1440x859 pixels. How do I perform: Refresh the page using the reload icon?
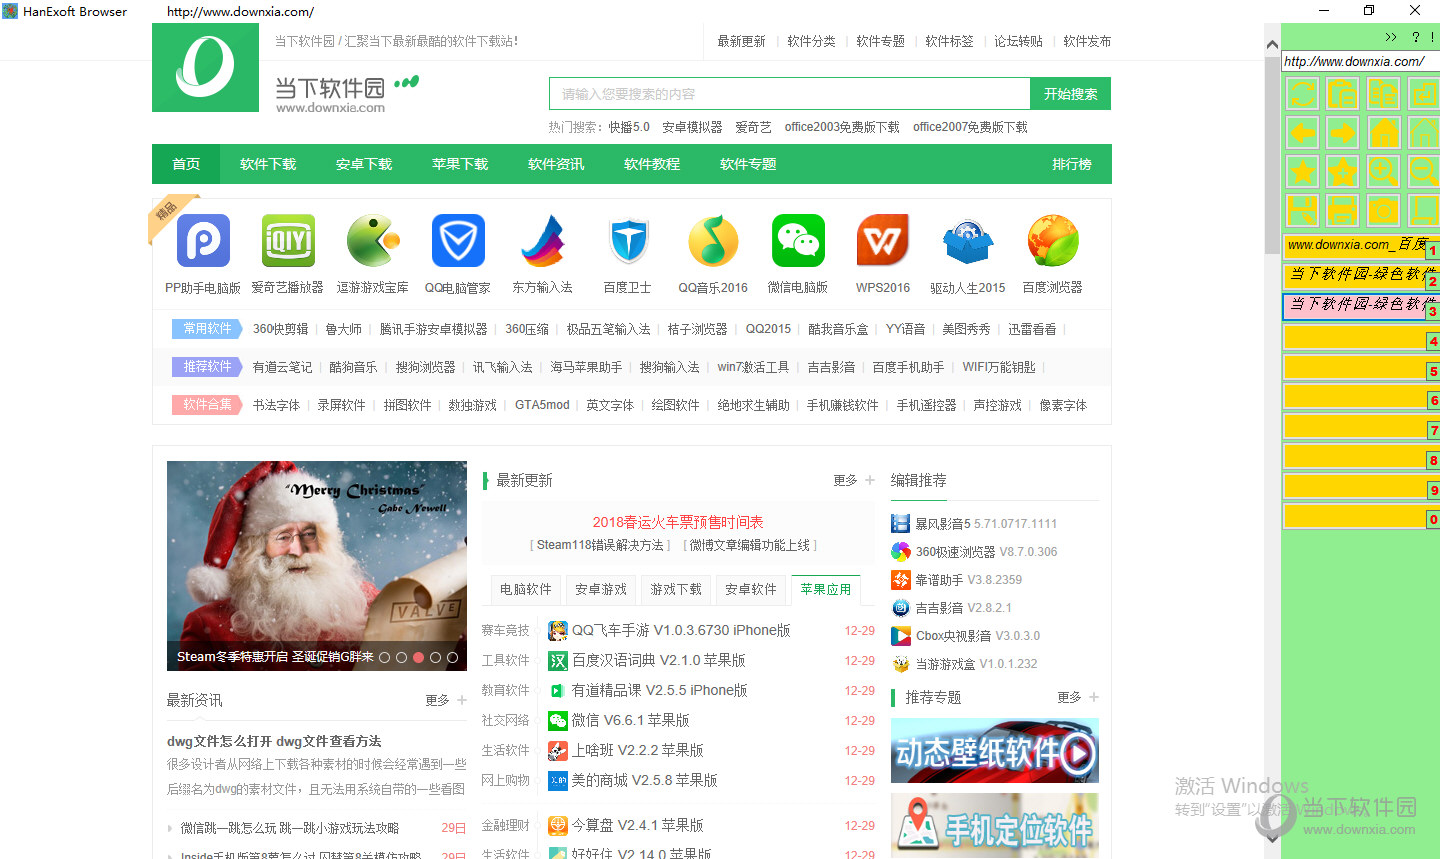[1302, 92]
